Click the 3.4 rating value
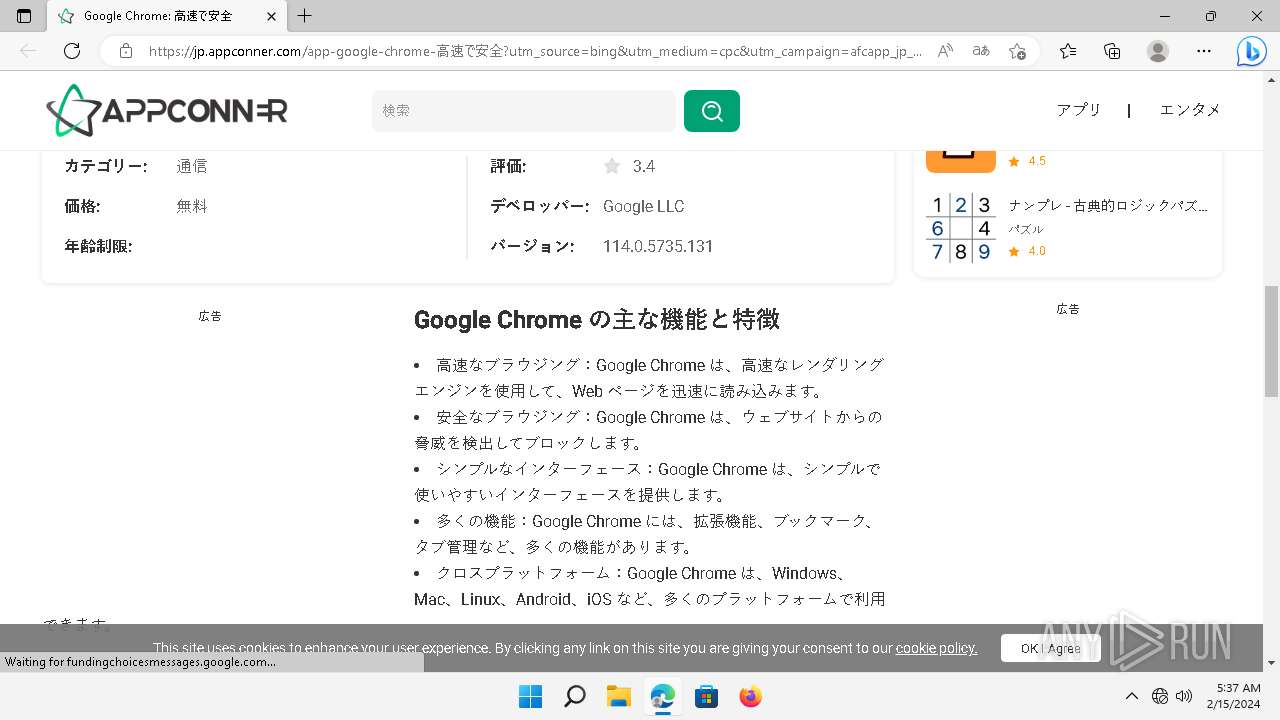 [x=644, y=166]
